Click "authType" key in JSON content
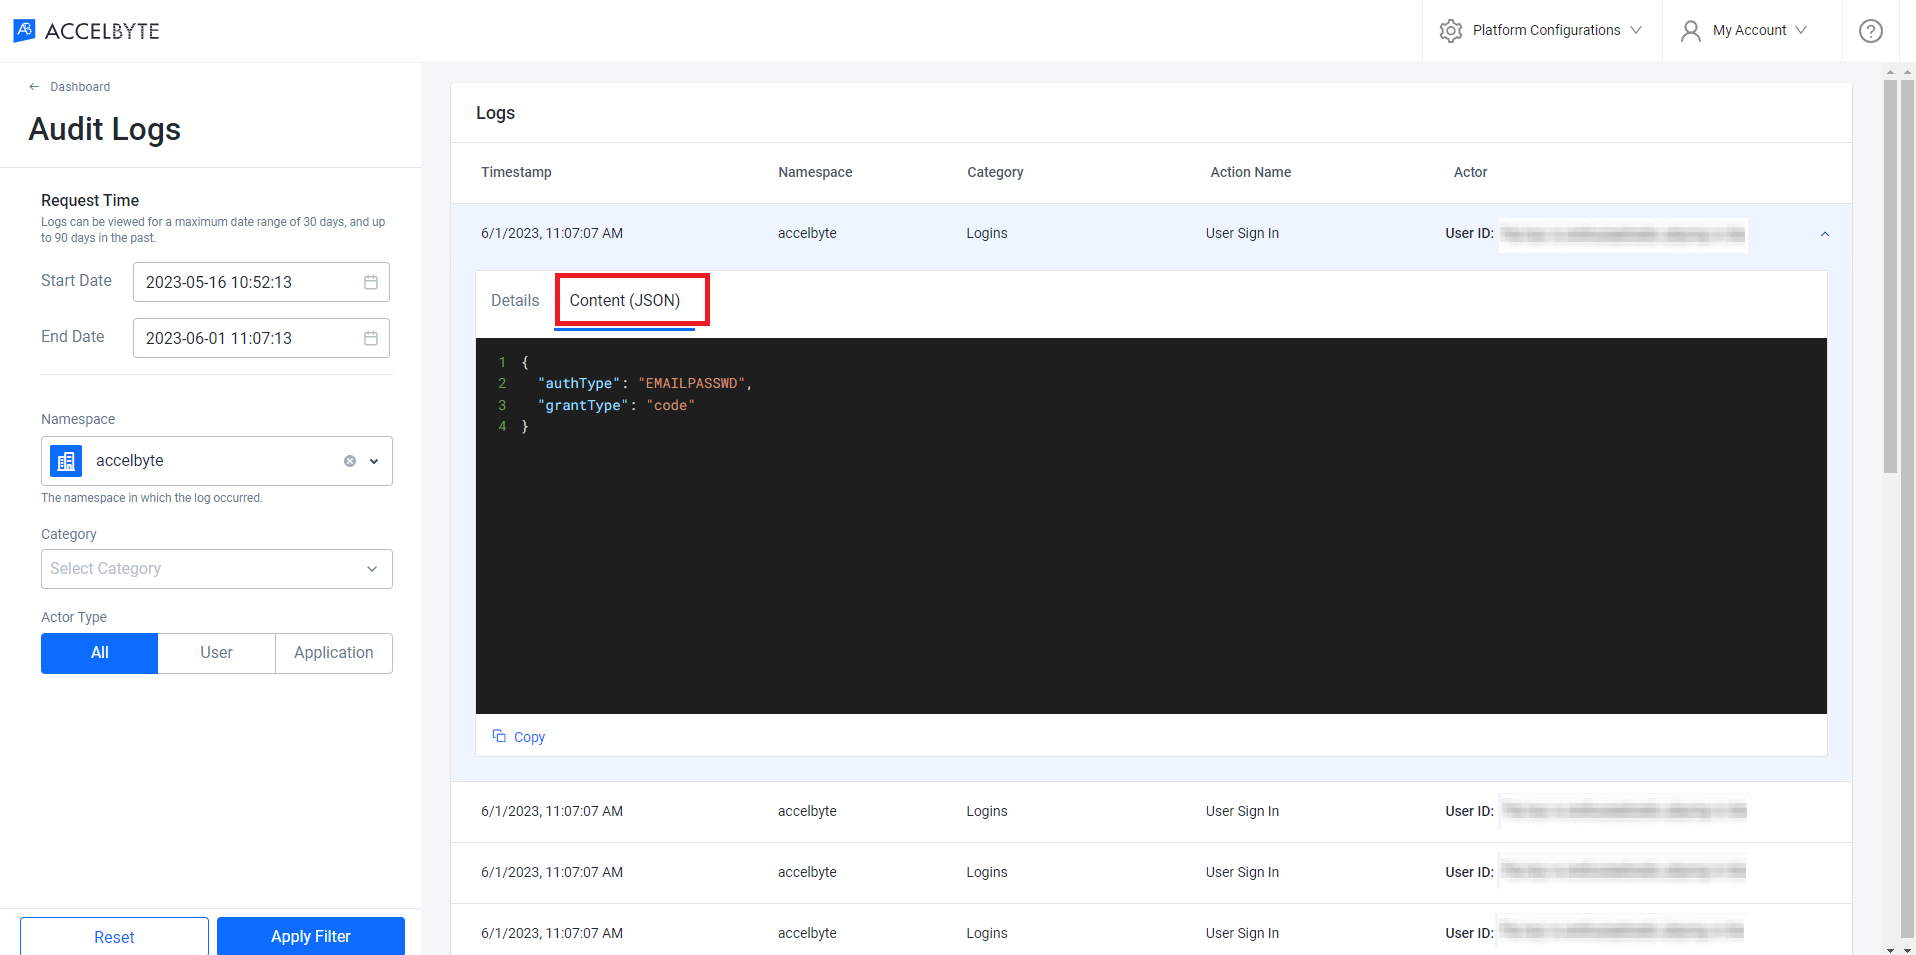1916x955 pixels. 579,383
